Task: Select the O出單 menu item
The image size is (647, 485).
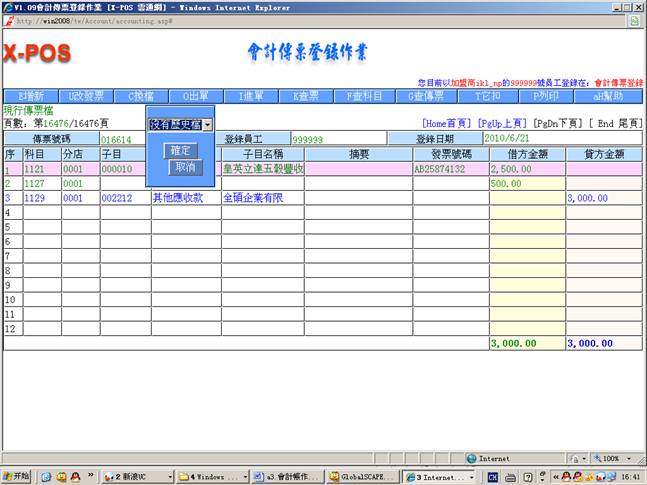Action: coord(196,96)
